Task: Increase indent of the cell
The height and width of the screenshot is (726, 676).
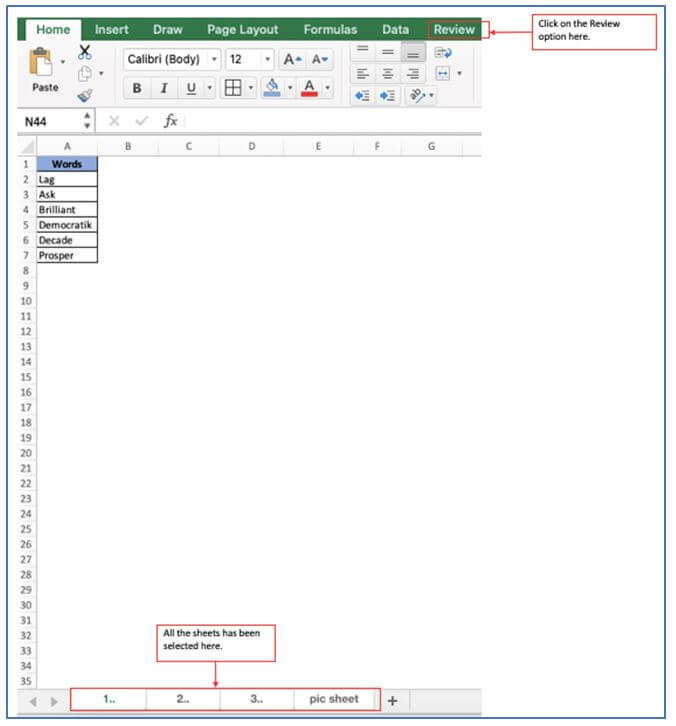Action: (x=388, y=95)
